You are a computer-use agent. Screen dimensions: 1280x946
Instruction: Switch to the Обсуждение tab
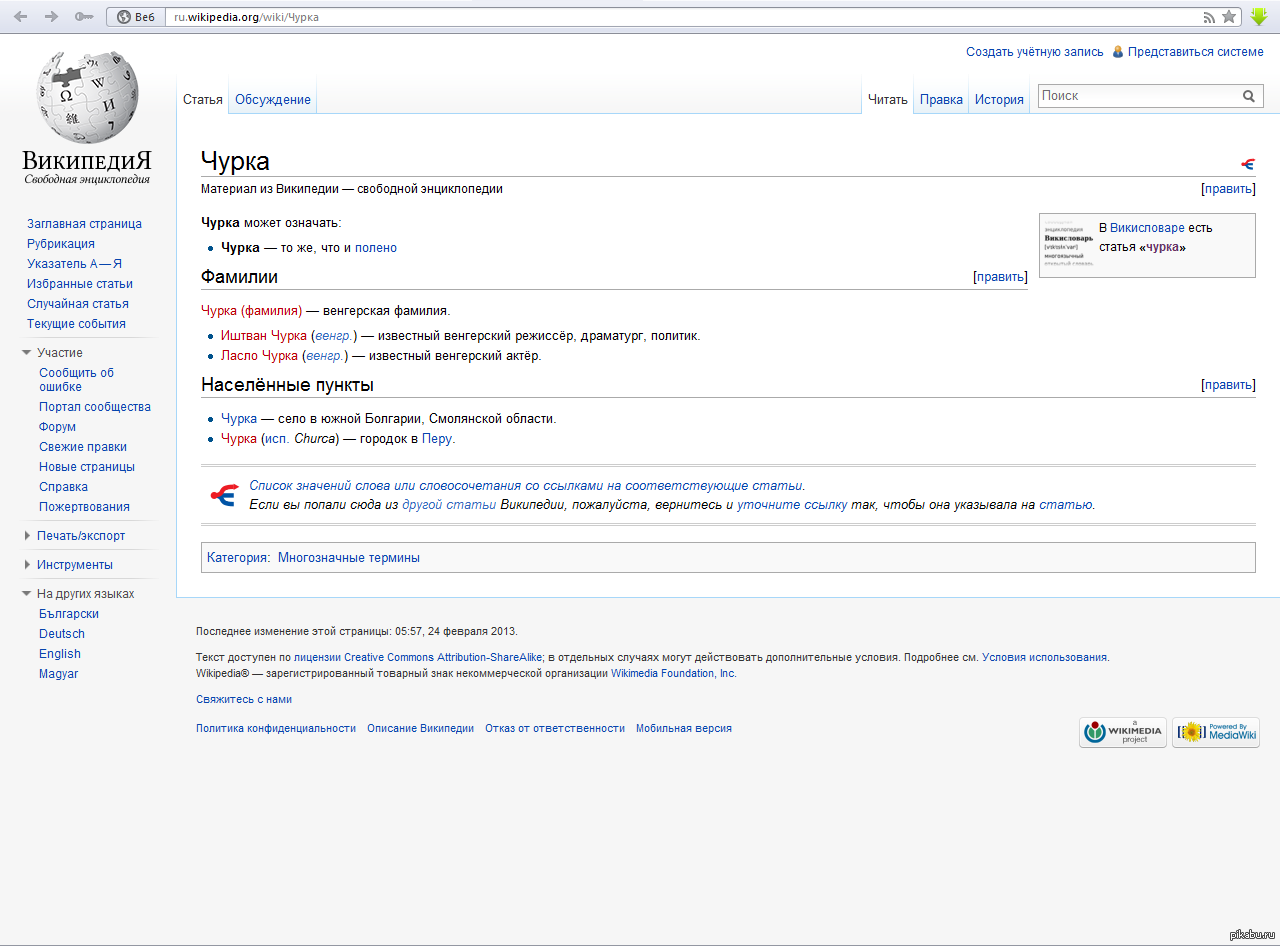coord(273,100)
